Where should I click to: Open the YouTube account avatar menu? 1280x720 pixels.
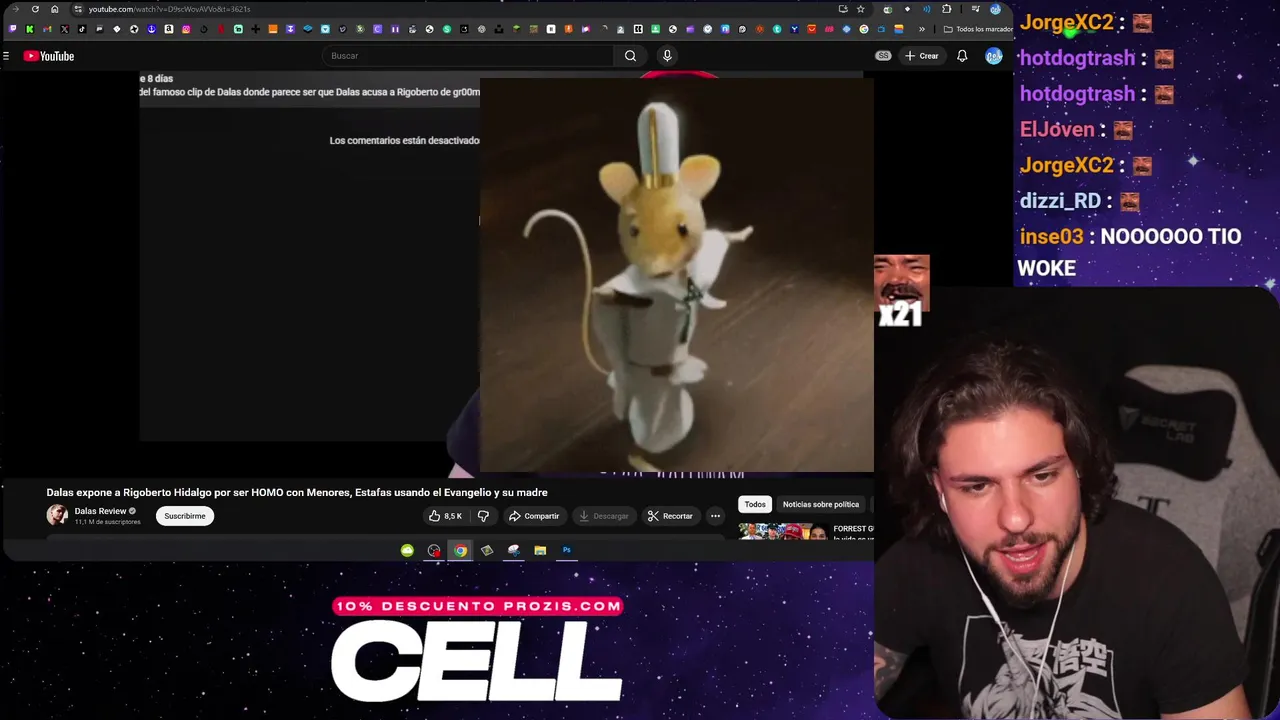point(993,56)
